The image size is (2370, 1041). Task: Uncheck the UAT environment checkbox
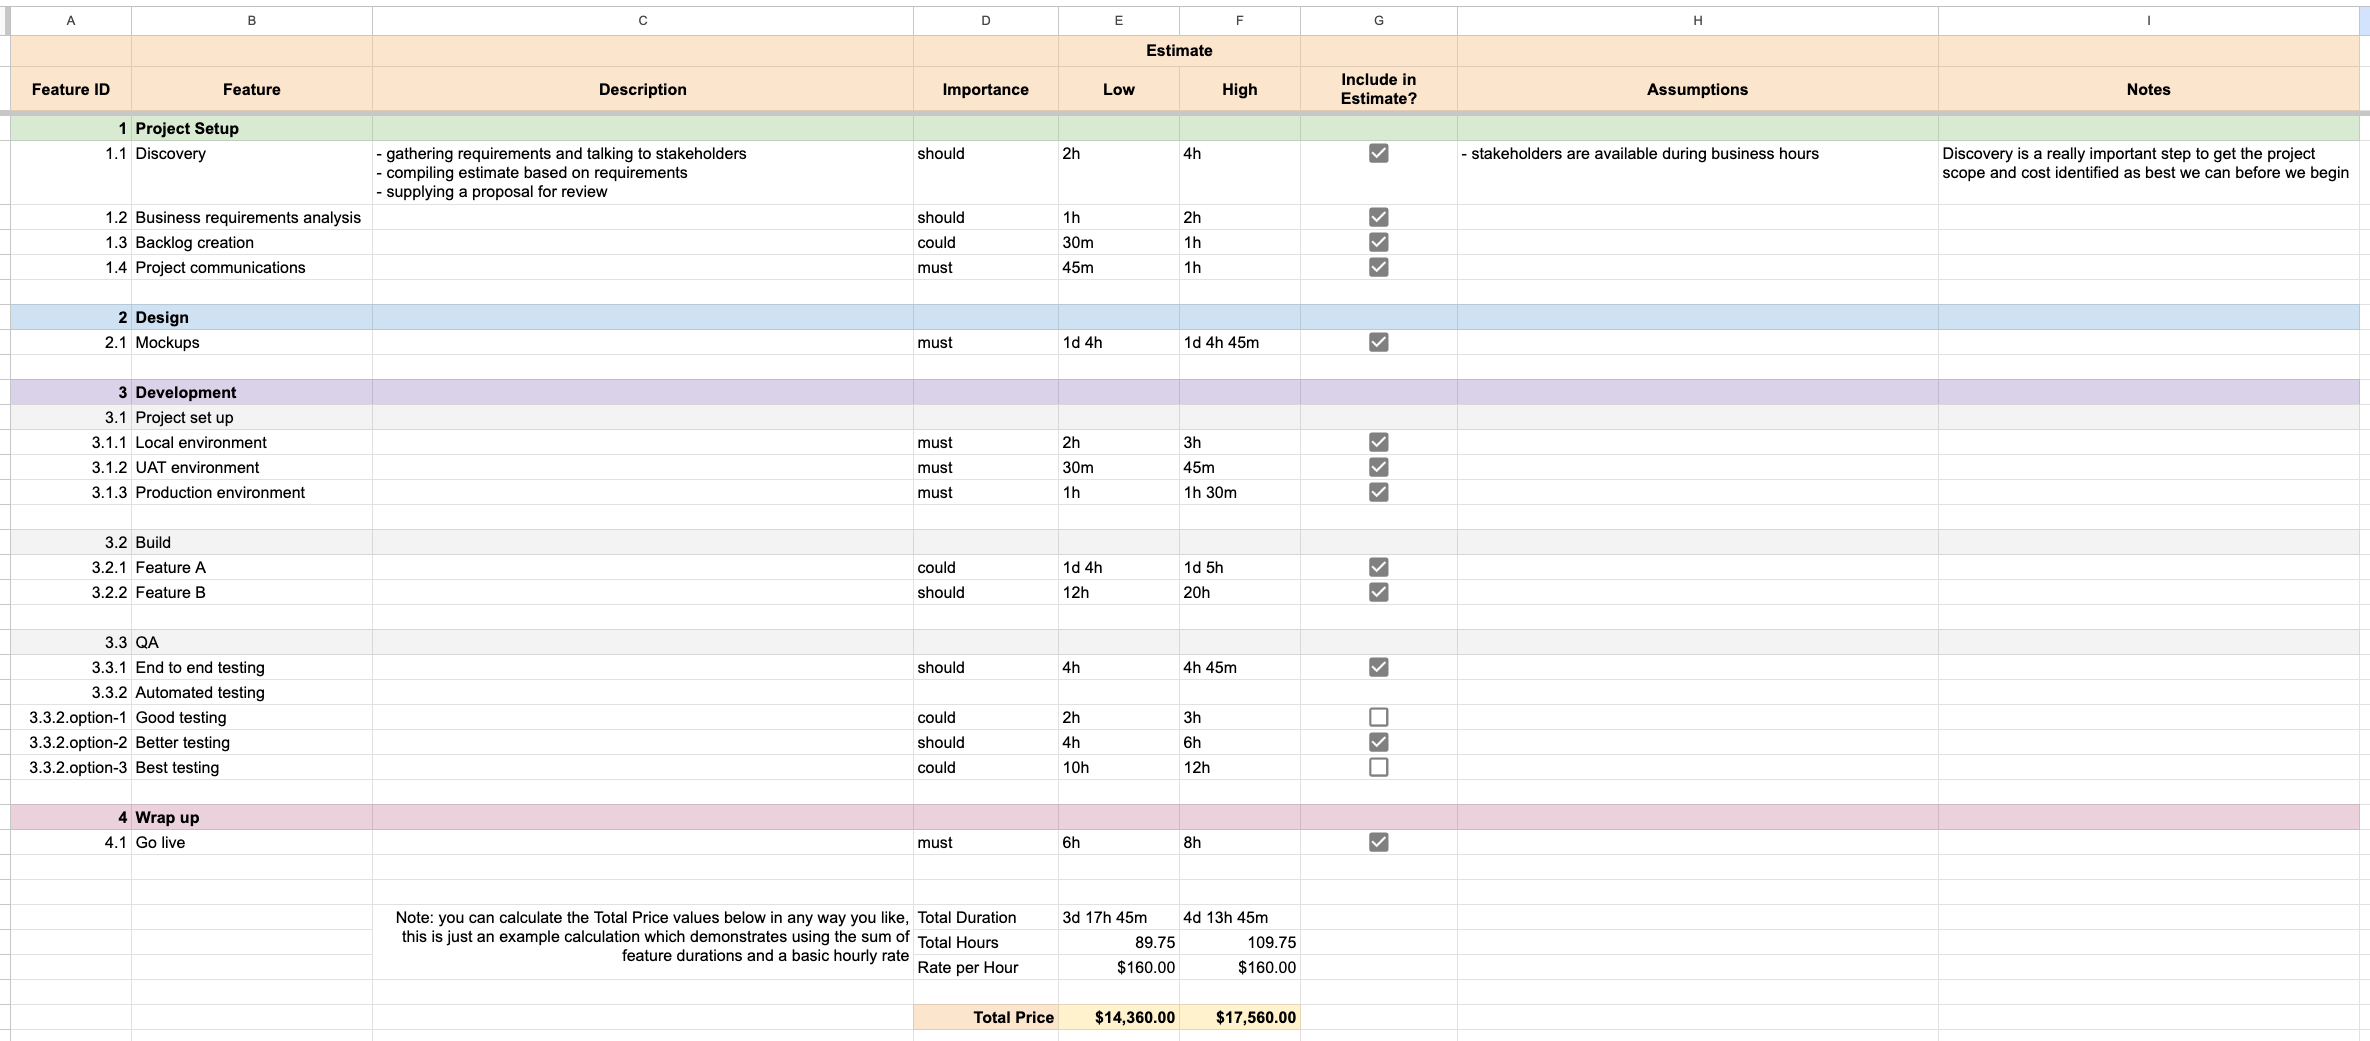click(x=1378, y=467)
